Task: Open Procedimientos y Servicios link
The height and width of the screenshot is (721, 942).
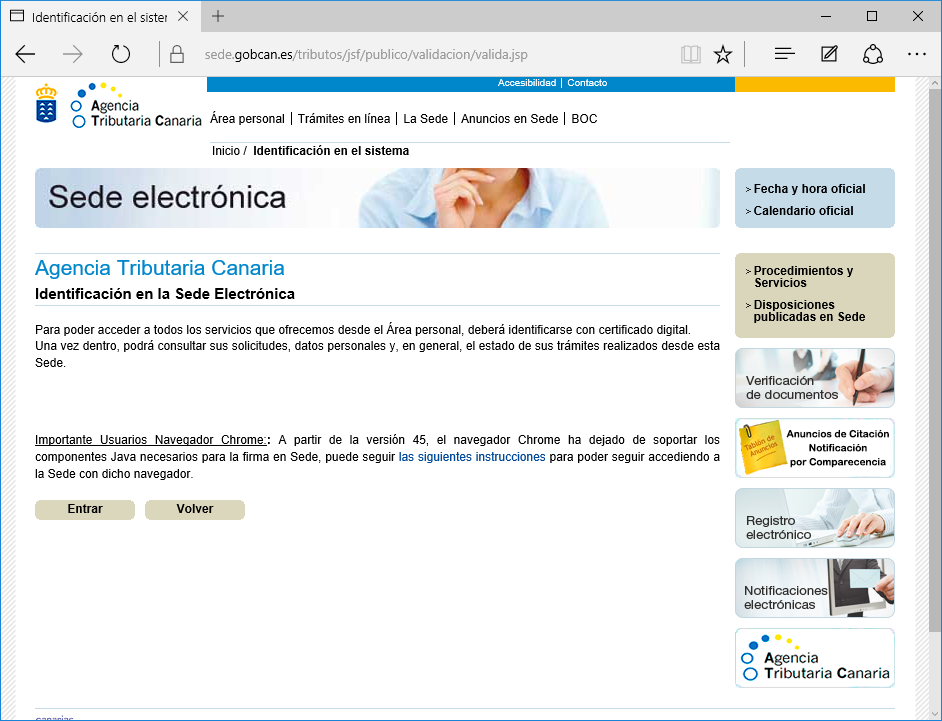Action: click(x=803, y=276)
